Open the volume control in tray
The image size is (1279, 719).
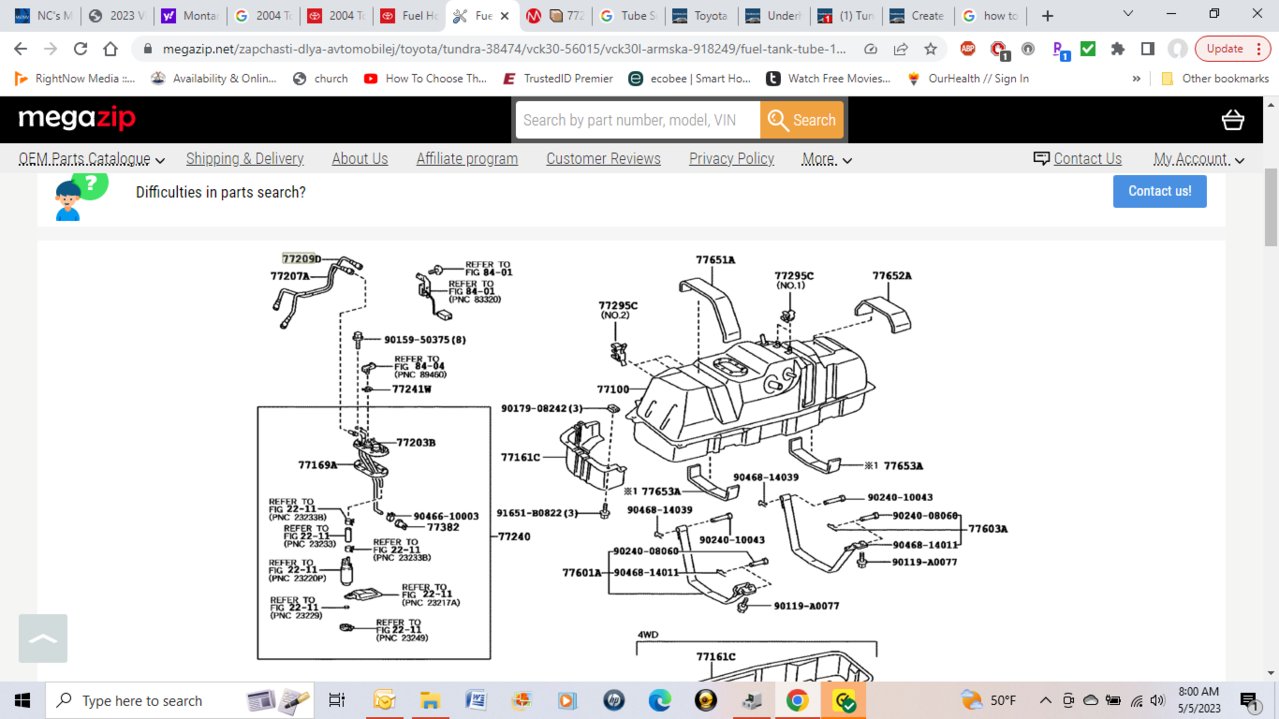click(x=1157, y=700)
